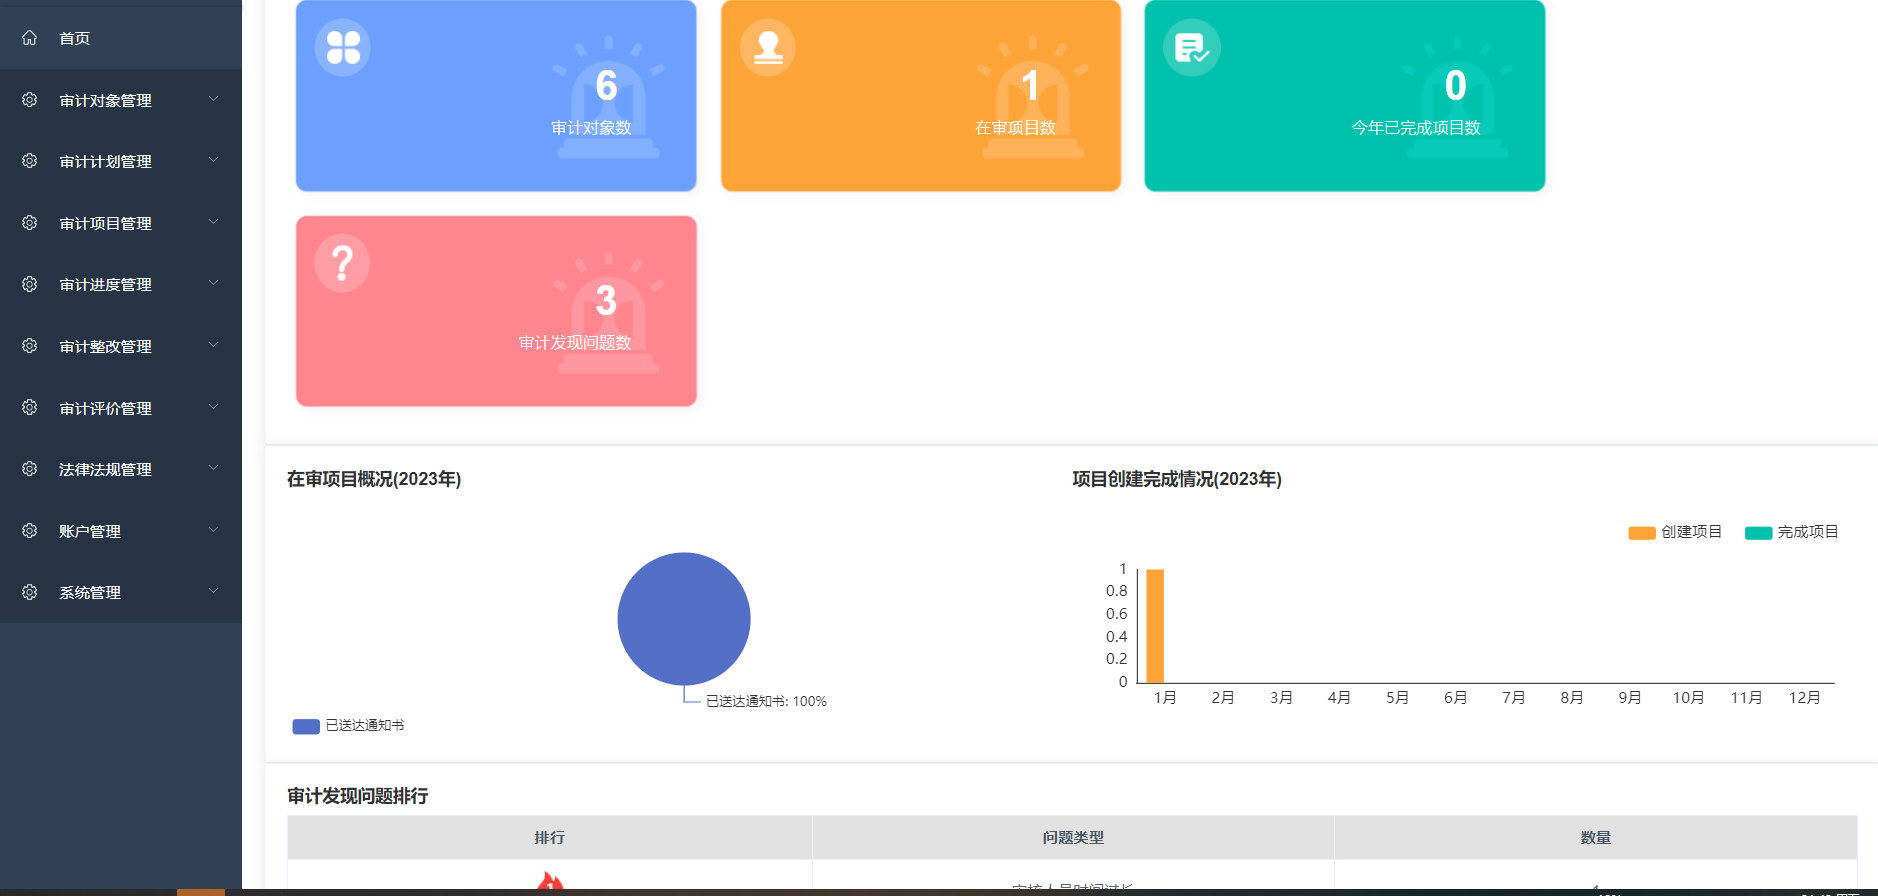Viewport: 1878px width, 896px height.
Task: Click the blue pie chart slice
Action: click(684, 619)
